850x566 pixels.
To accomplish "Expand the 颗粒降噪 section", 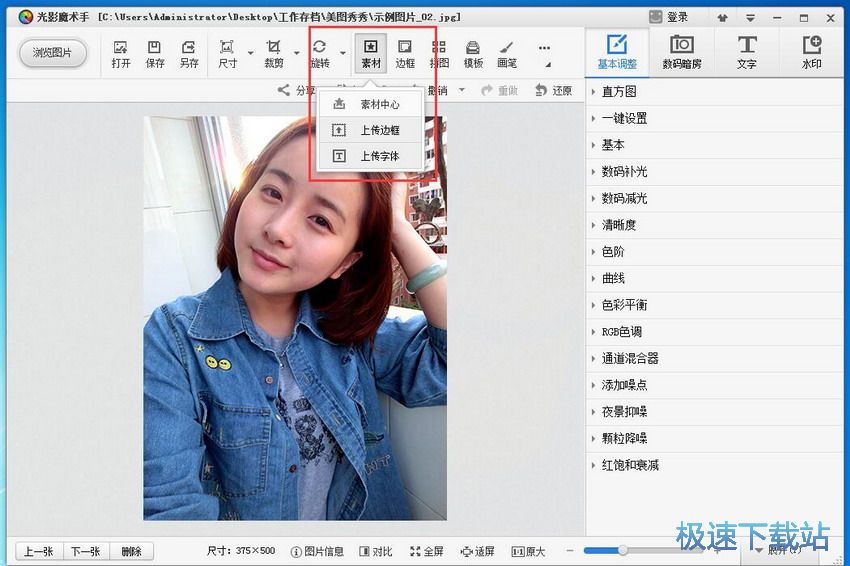I will click(714, 438).
